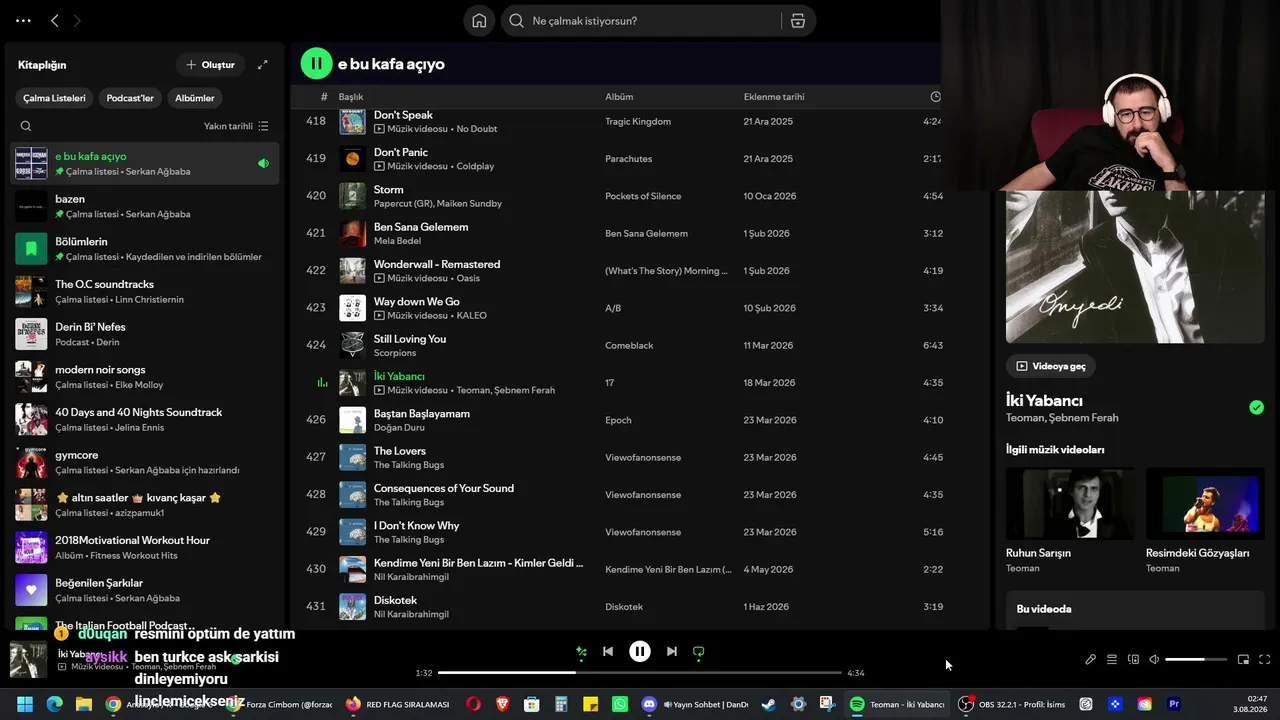Open the Windows Start menu
The height and width of the screenshot is (720, 1280).
(x=25, y=704)
